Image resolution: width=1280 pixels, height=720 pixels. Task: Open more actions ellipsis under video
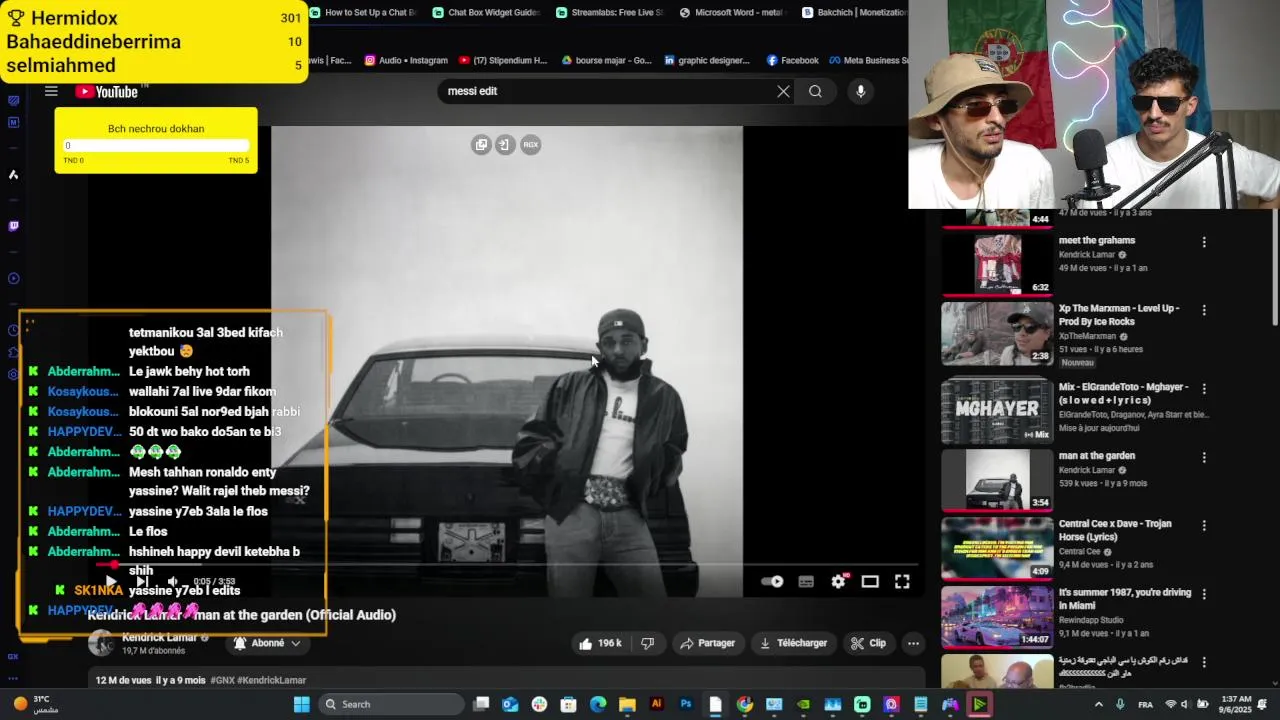[x=913, y=643]
